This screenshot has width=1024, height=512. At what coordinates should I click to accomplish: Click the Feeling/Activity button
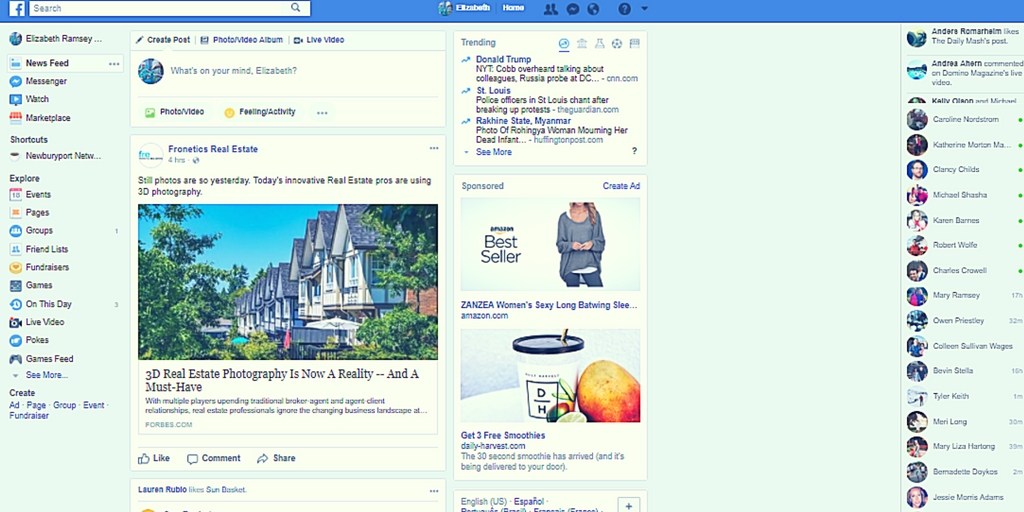[260, 112]
